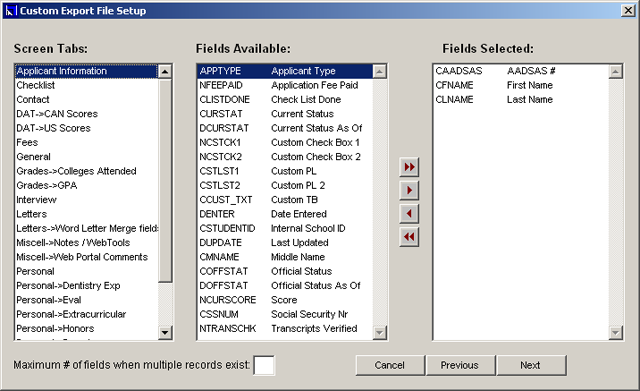The width and height of the screenshot is (640, 391).
Task: Focus the maximum number of fields input box
Action: [x=264, y=365]
